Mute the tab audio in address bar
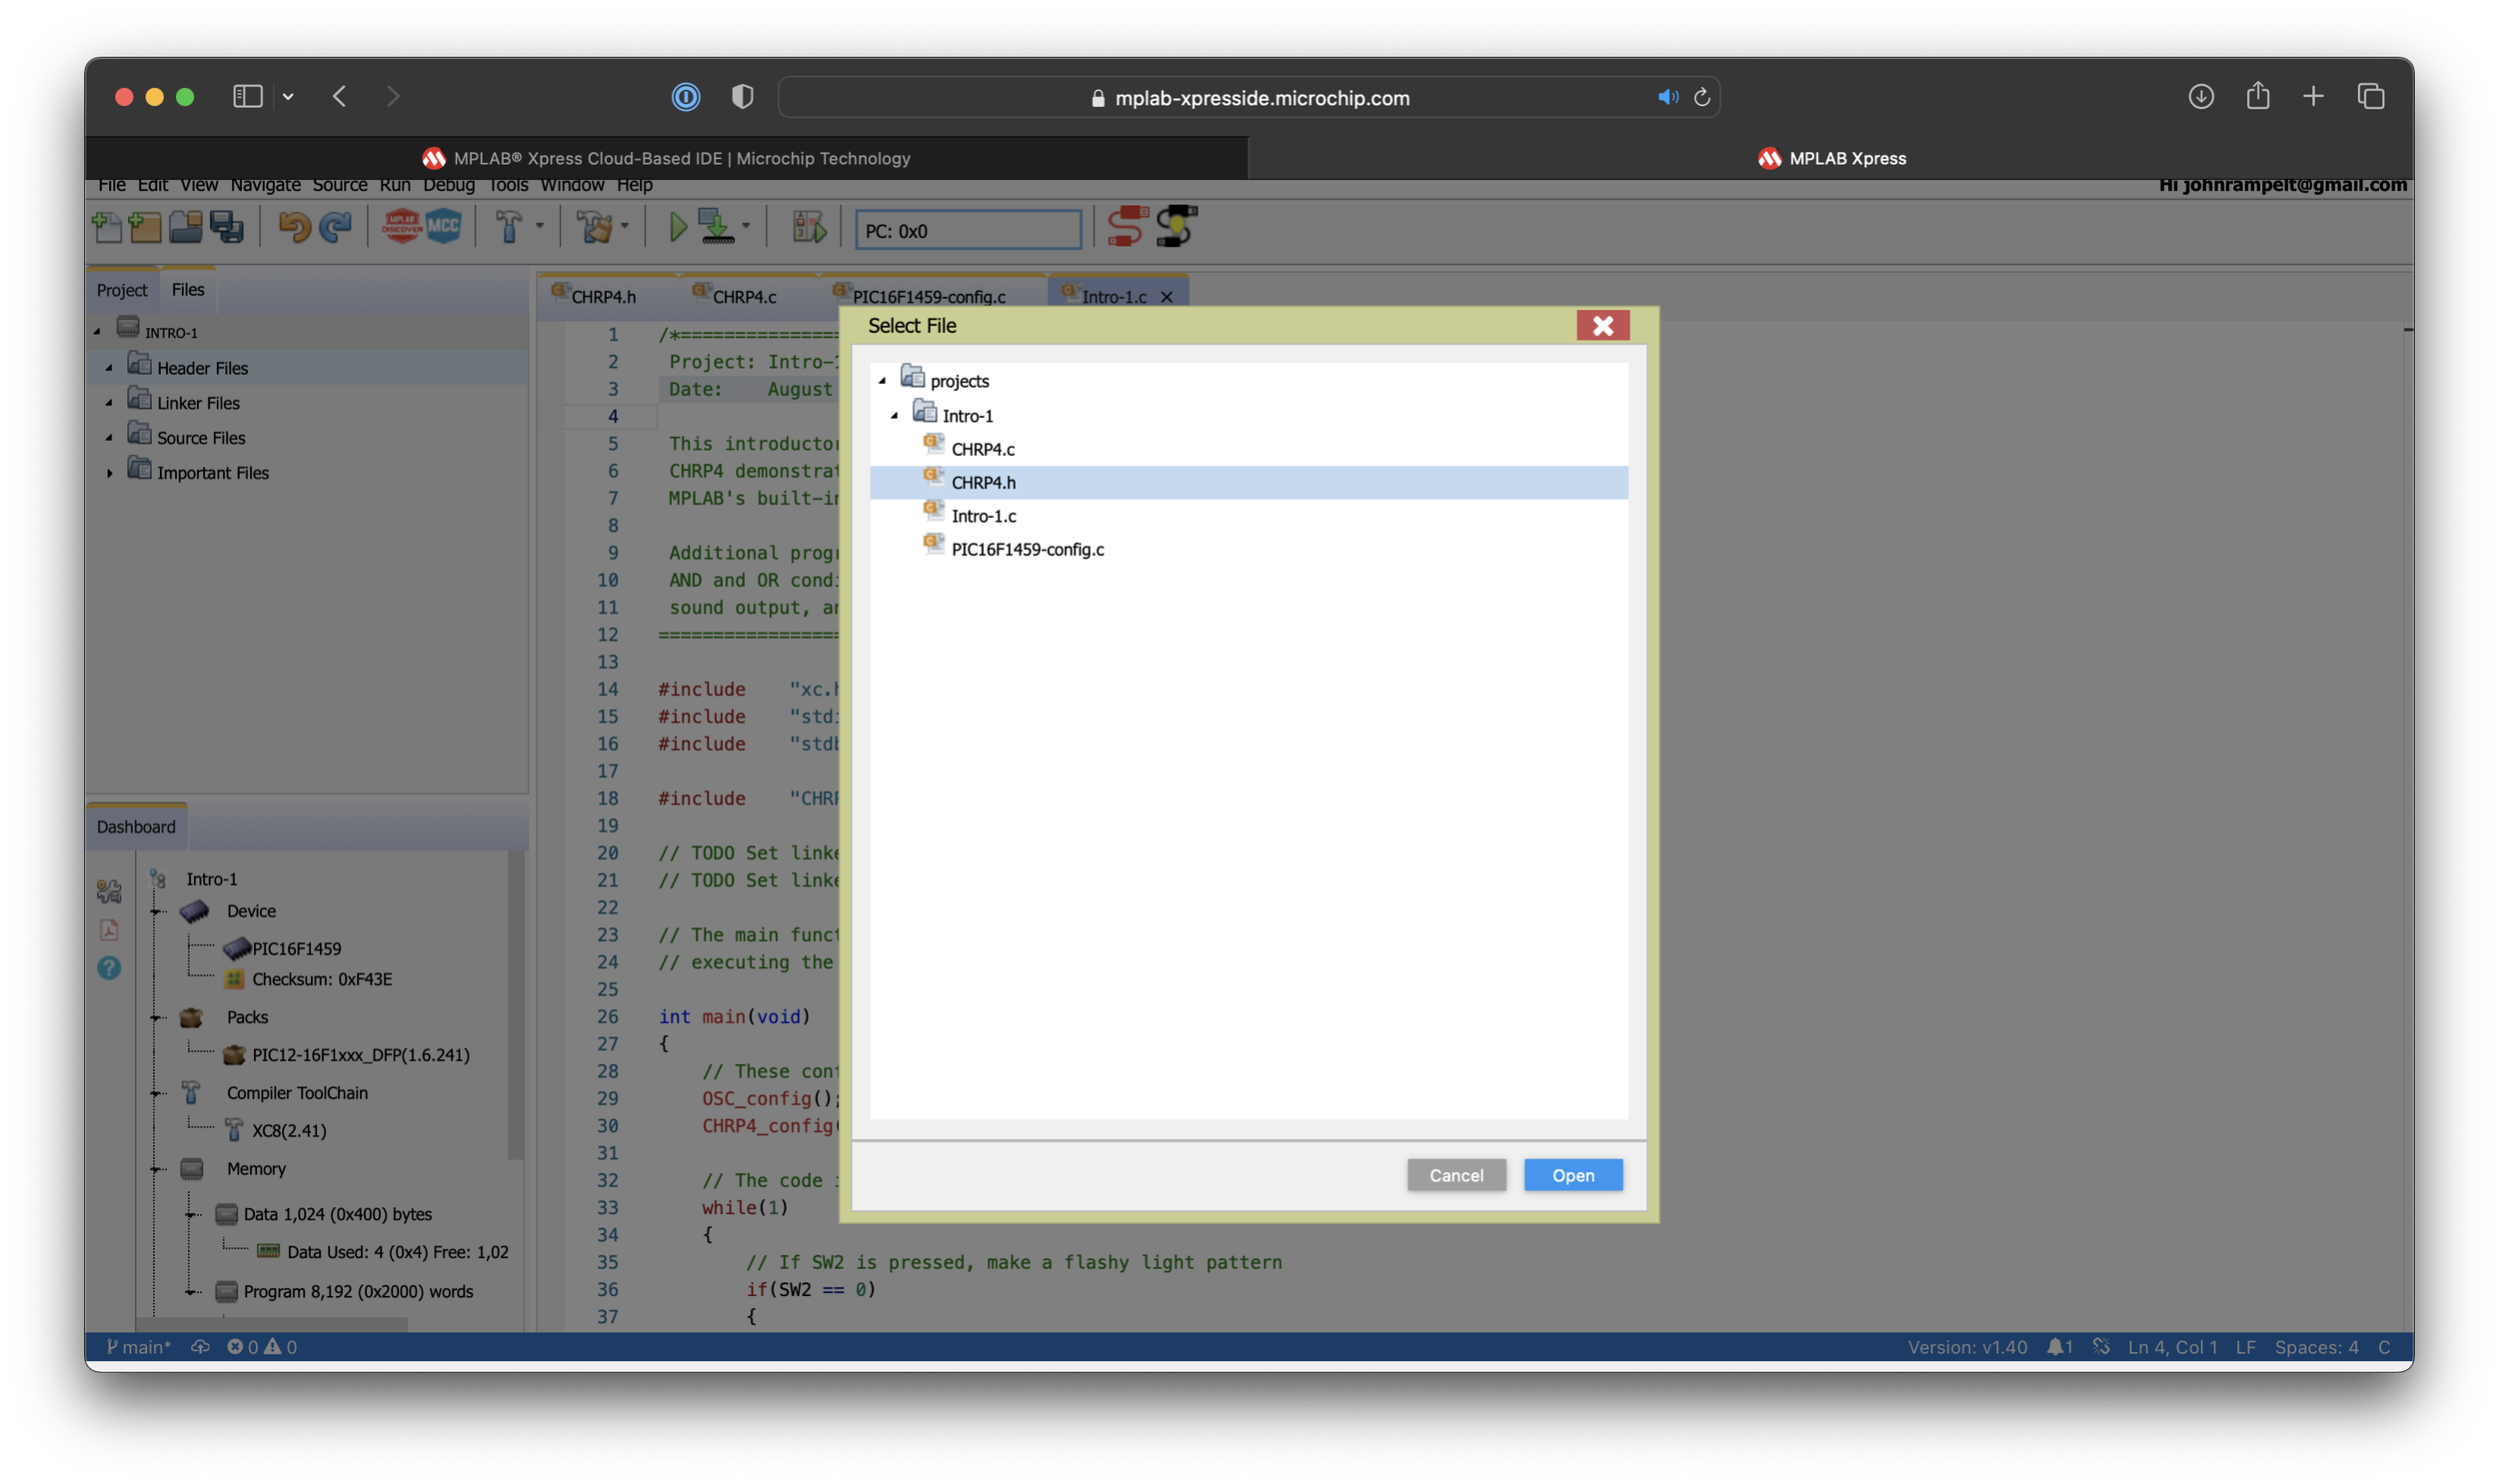The image size is (2499, 1484). tap(1666, 97)
